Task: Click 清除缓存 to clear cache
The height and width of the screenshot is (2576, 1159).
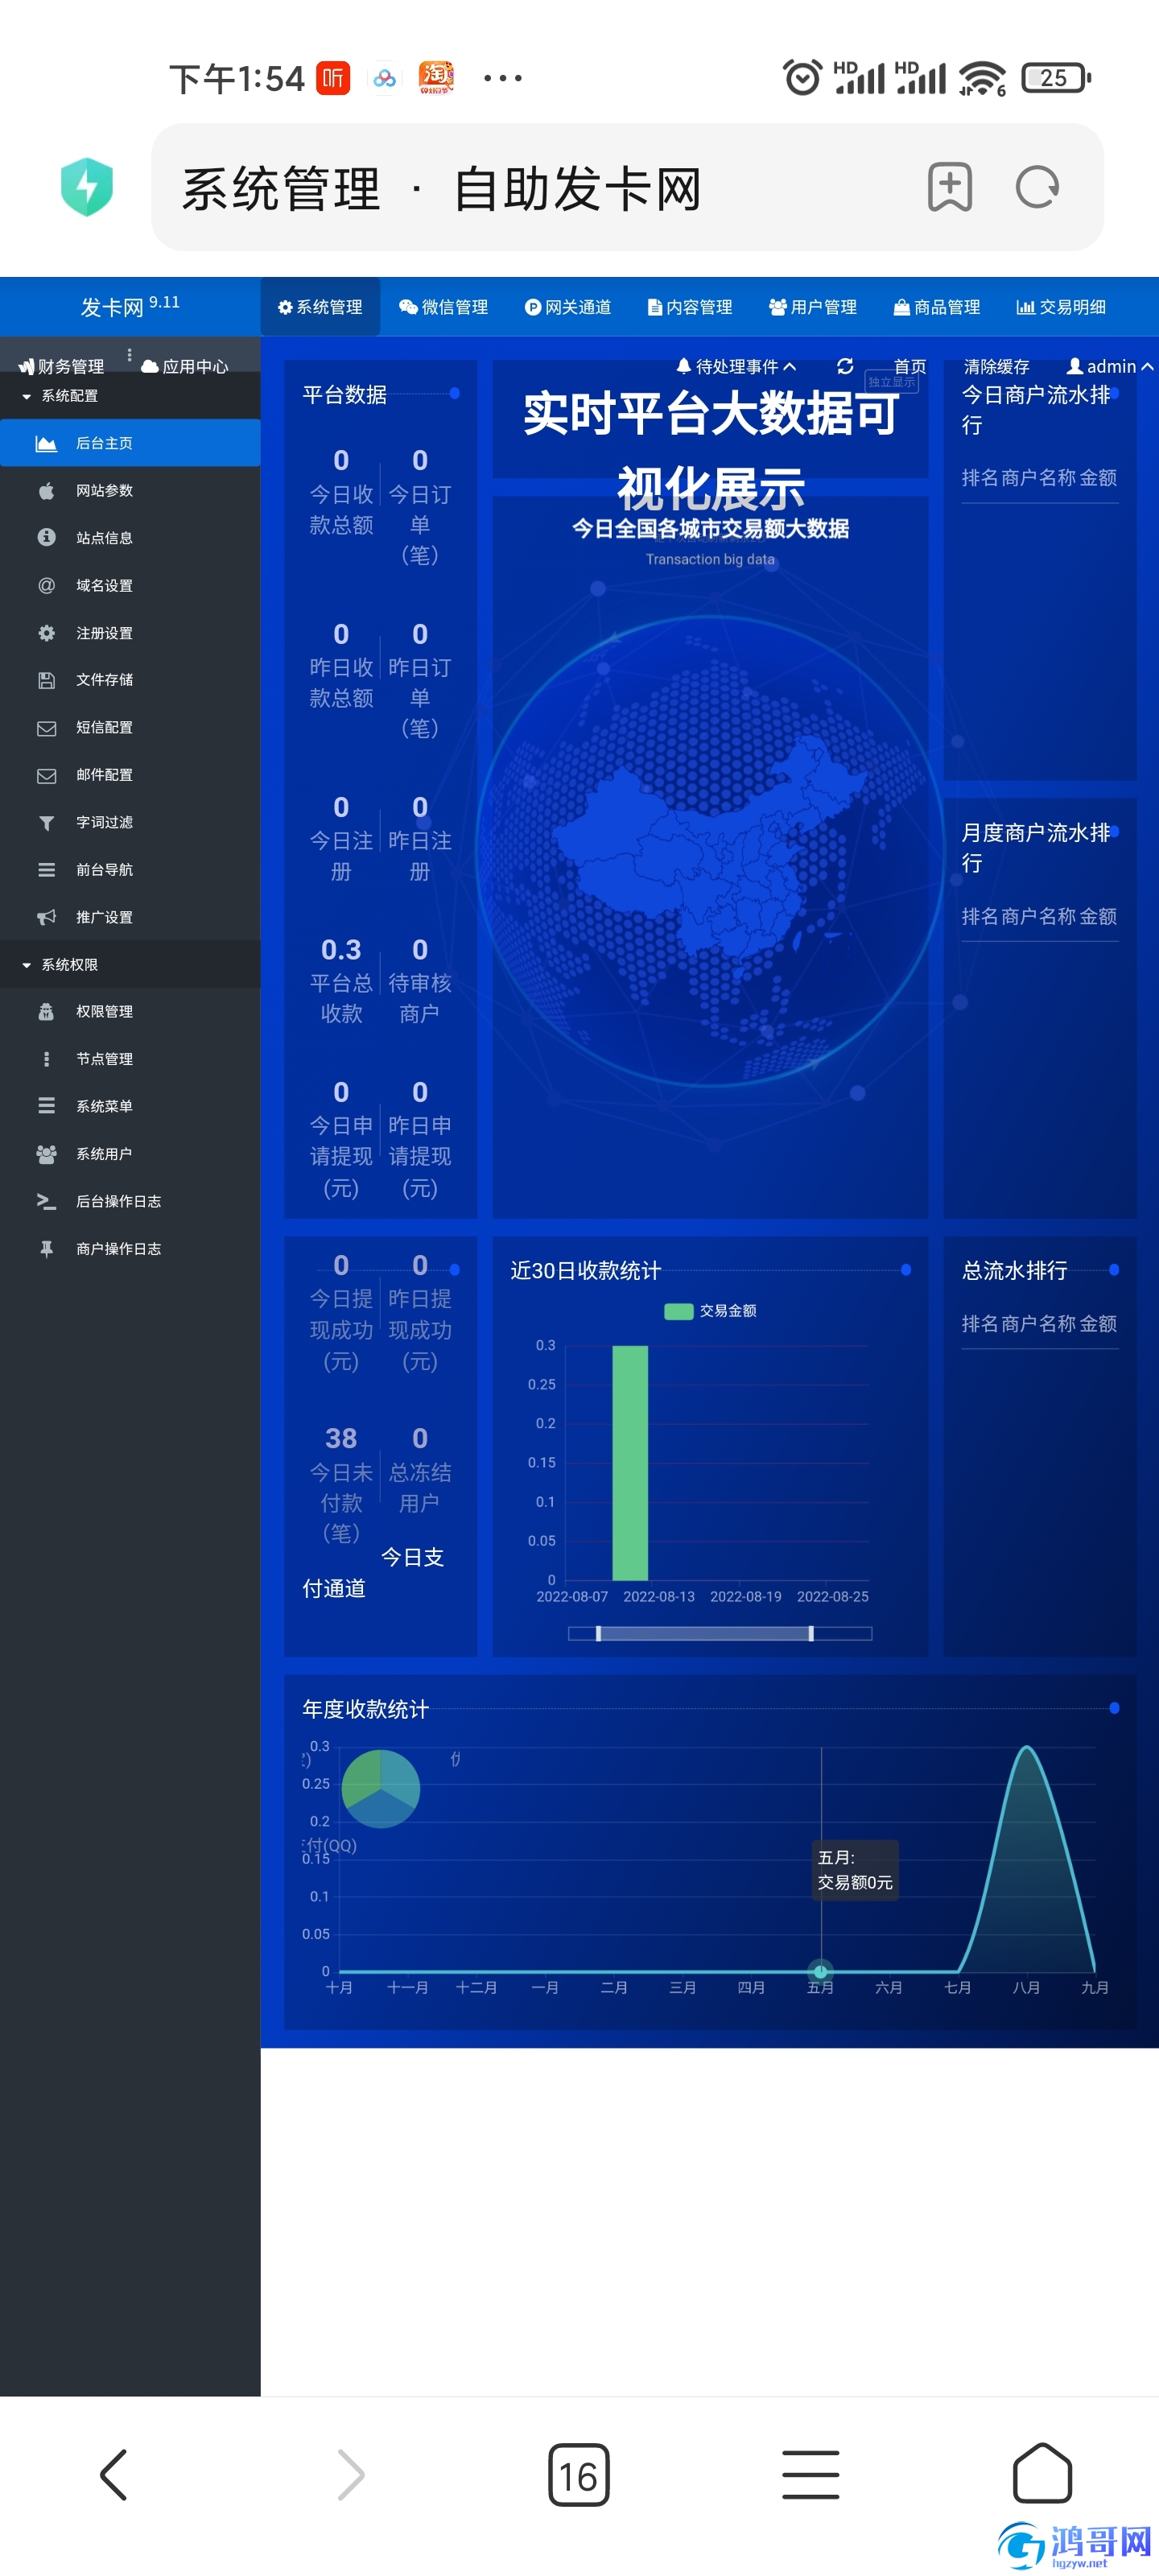Action: 996,367
